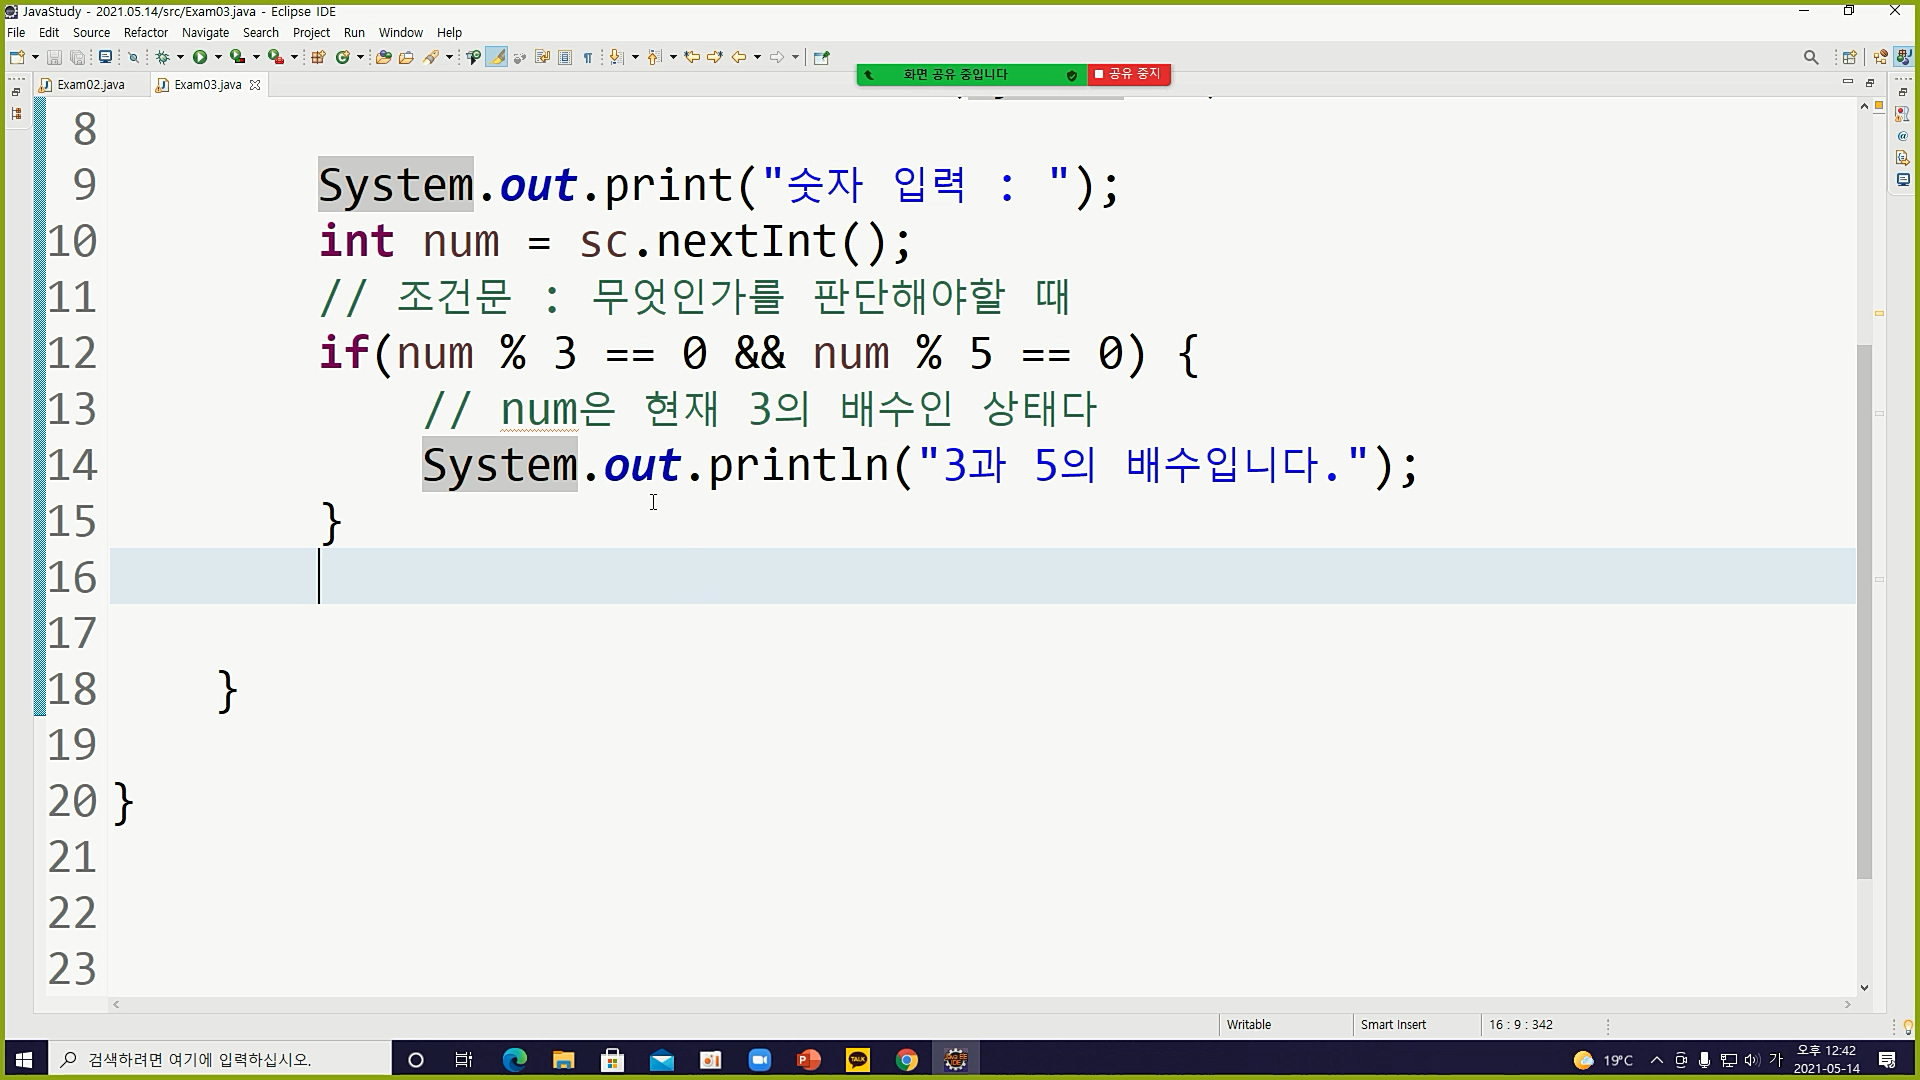Click the New Java Package icon
The height and width of the screenshot is (1080, 1920).
[x=318, y=57]
